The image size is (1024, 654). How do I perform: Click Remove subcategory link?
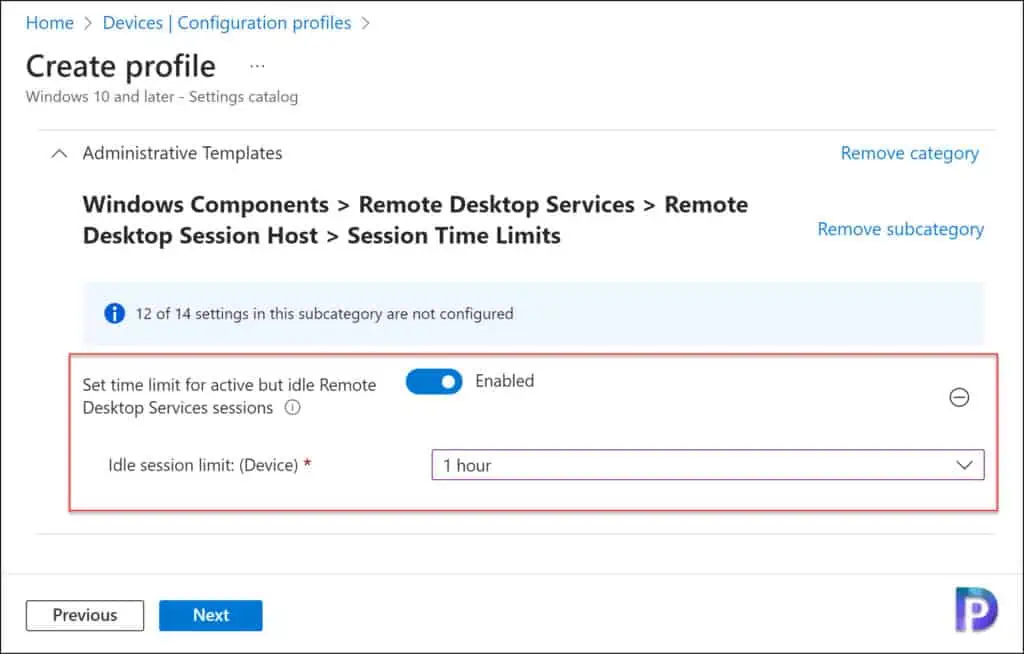coord(901,229)
